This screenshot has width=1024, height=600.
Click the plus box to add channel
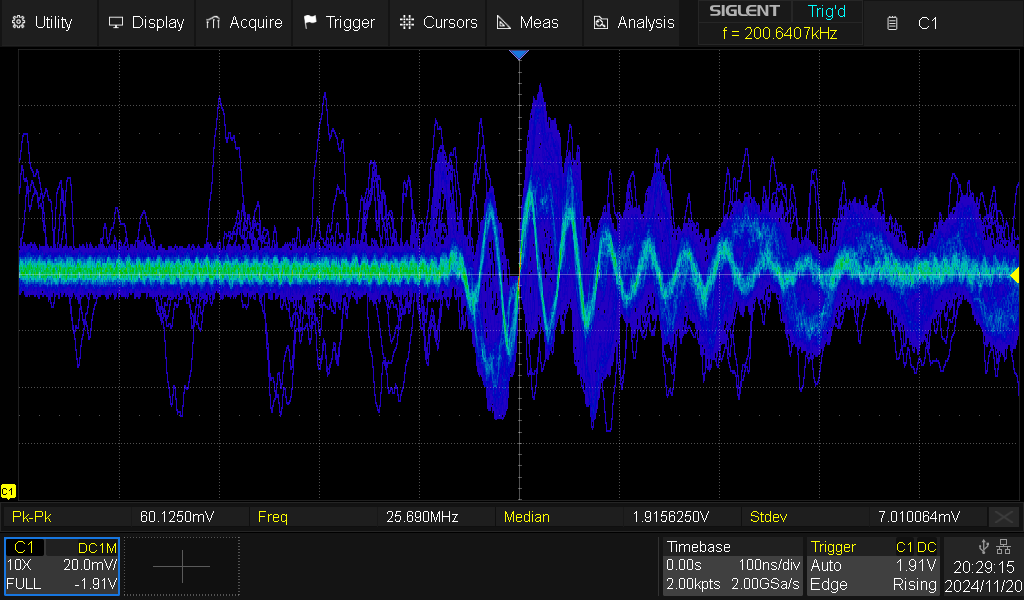182,566
